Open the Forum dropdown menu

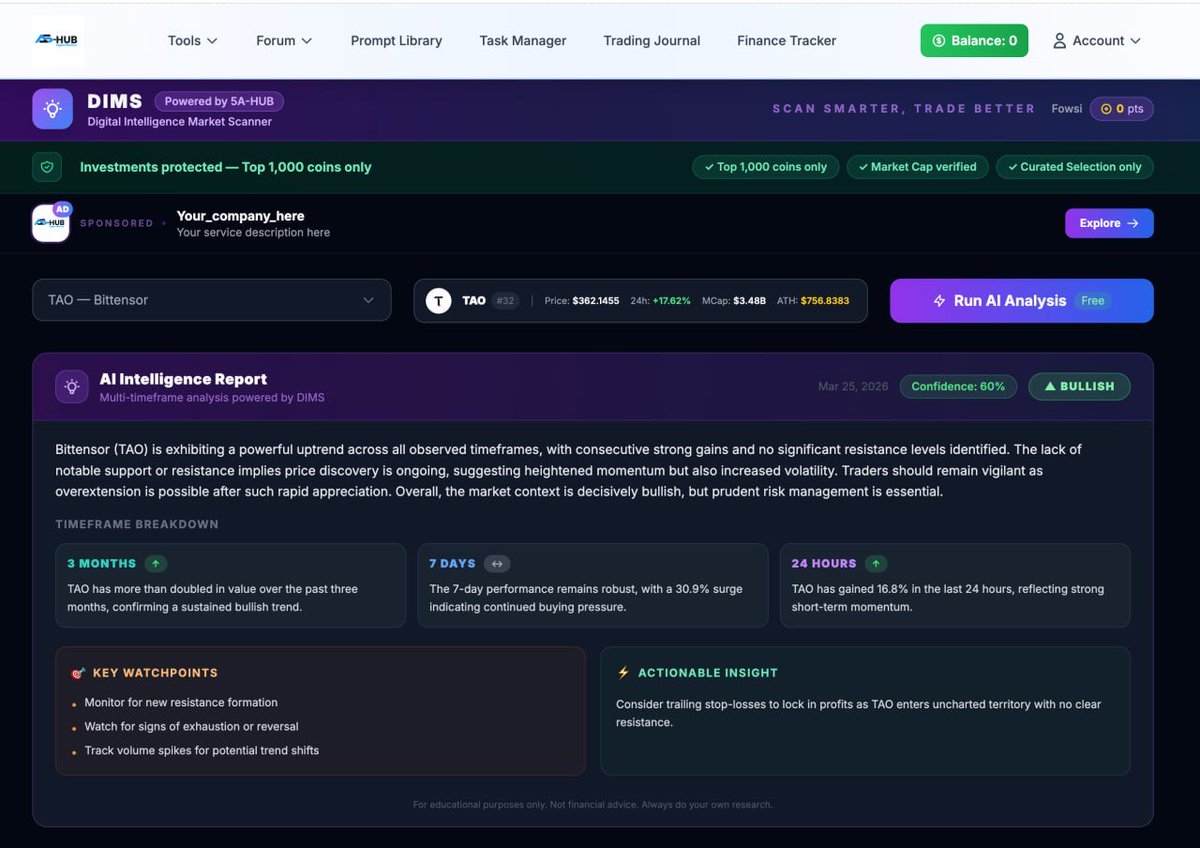point(284,41)
